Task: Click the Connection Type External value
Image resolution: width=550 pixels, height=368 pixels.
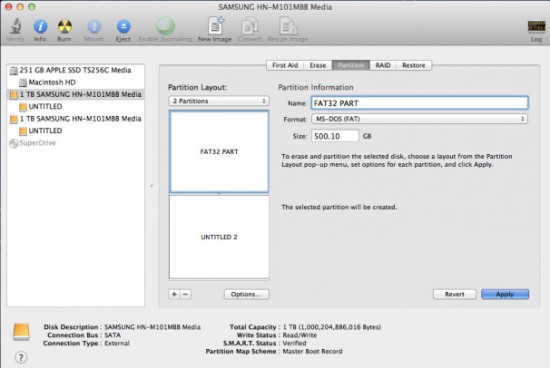Action: pyautogui.click(x=117, y=343)
